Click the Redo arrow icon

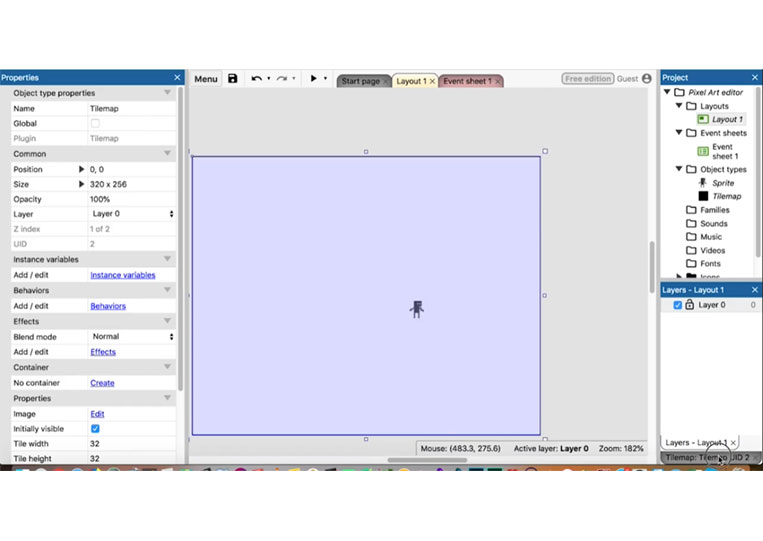(x=282, y=78)
